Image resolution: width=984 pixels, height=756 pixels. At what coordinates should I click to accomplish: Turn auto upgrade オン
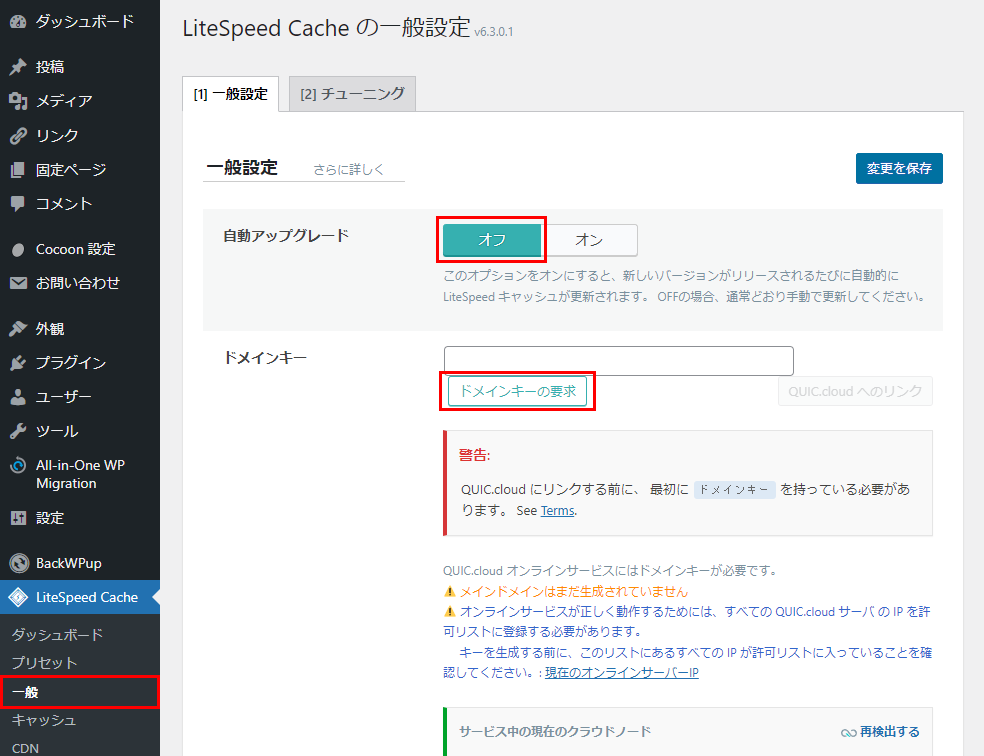[589, 240]
